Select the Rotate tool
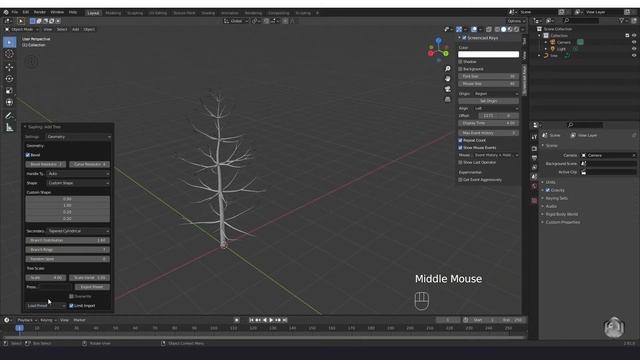The image size is (640, 360). [9, 79]
